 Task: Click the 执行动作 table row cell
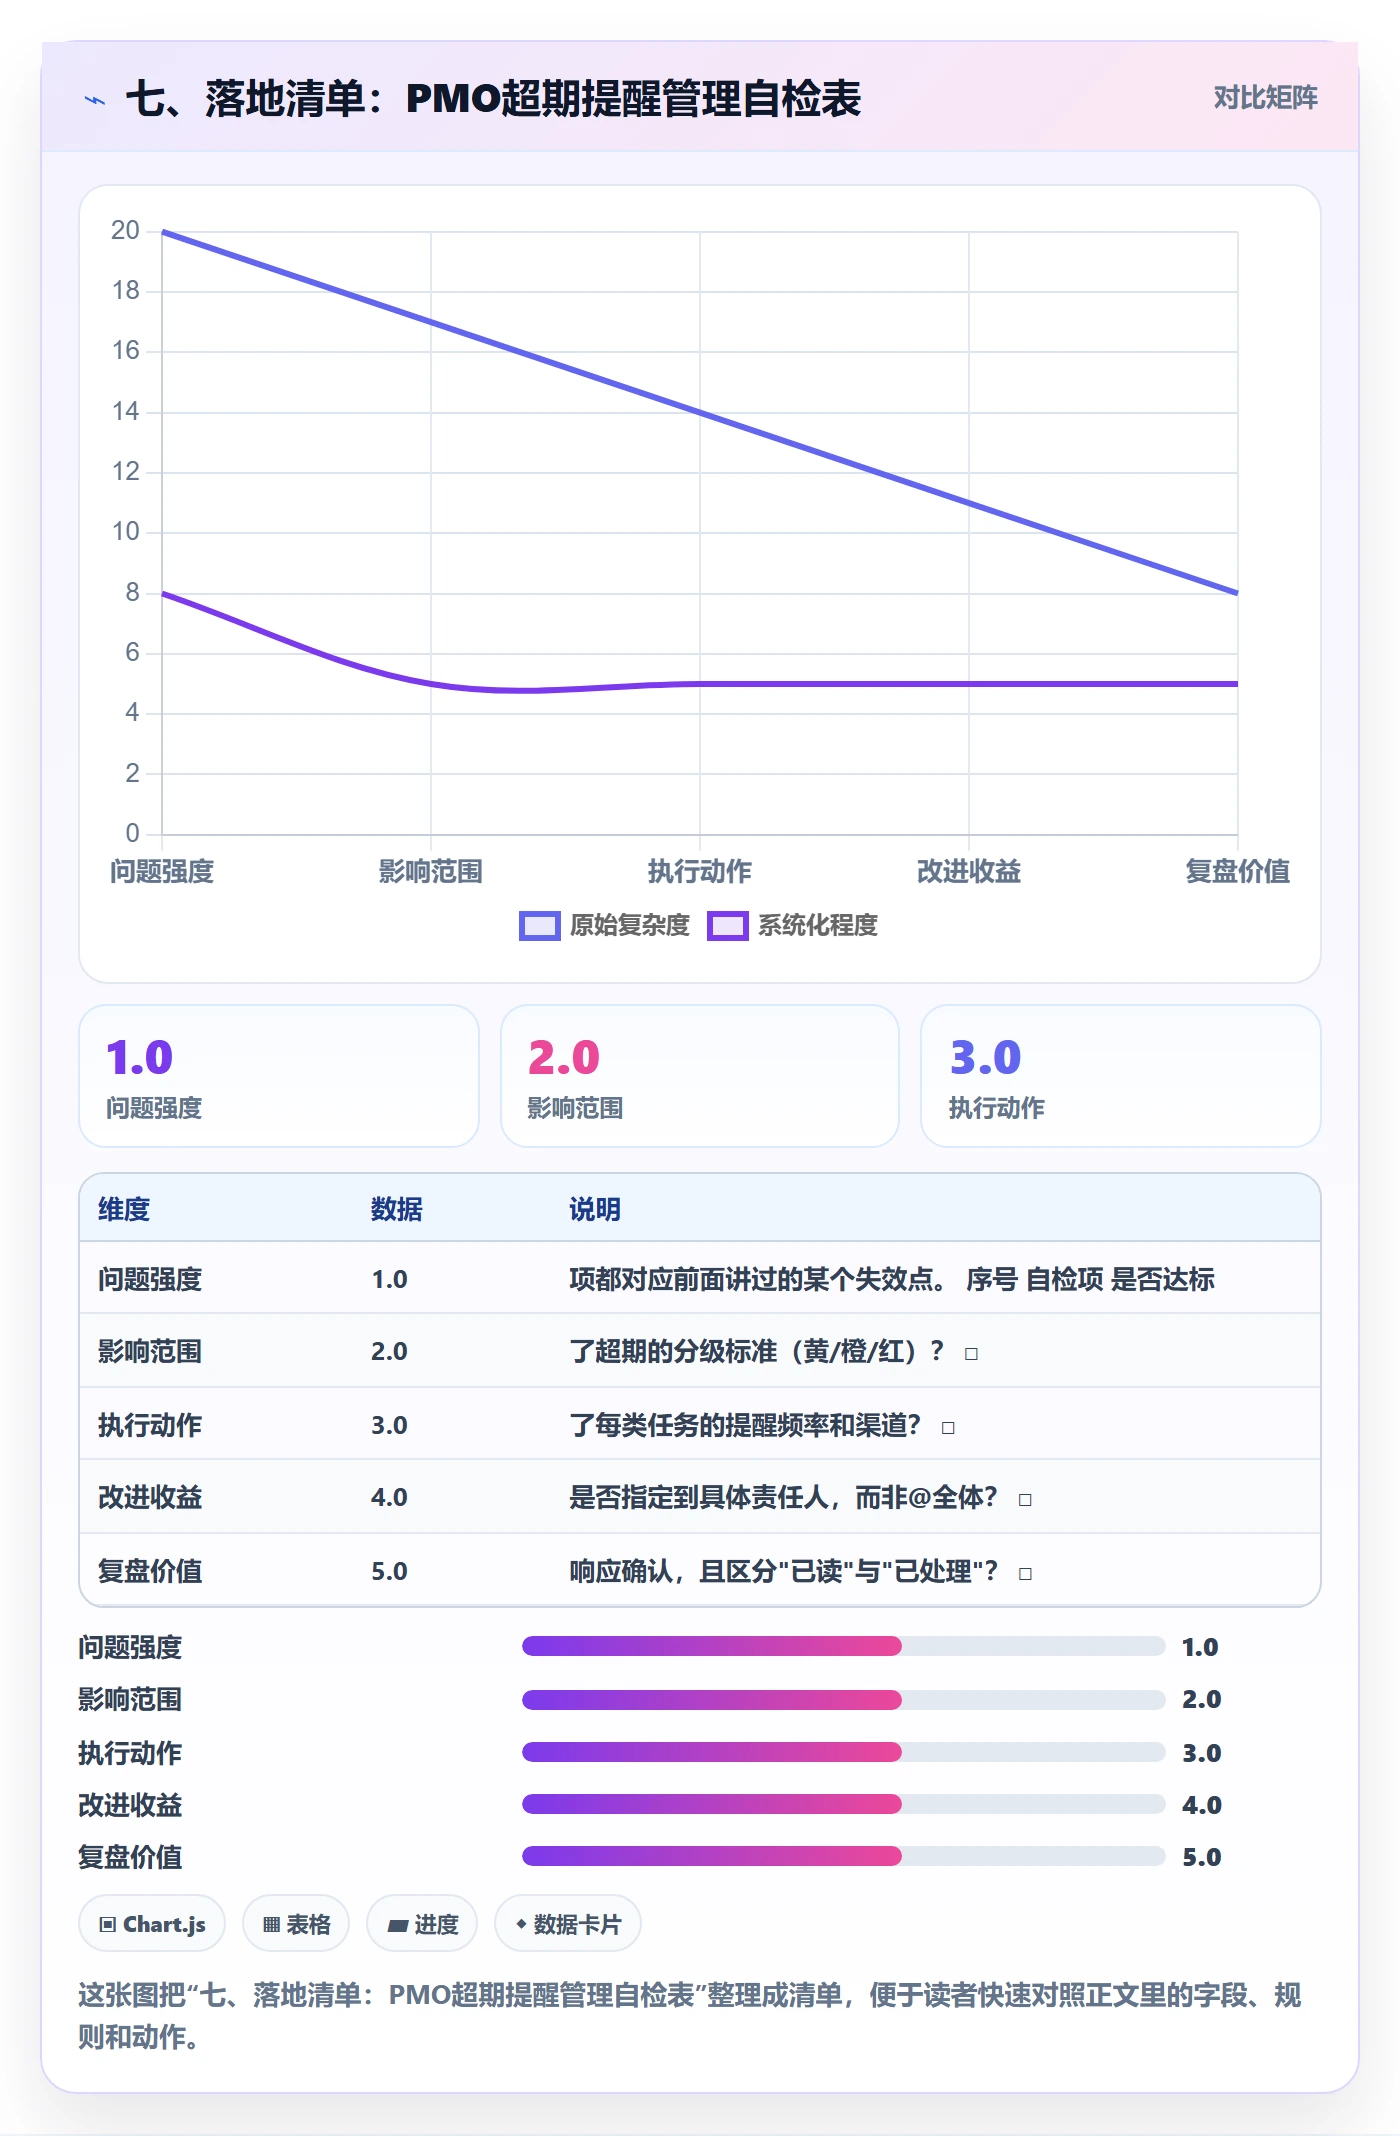click(150, 1426)
